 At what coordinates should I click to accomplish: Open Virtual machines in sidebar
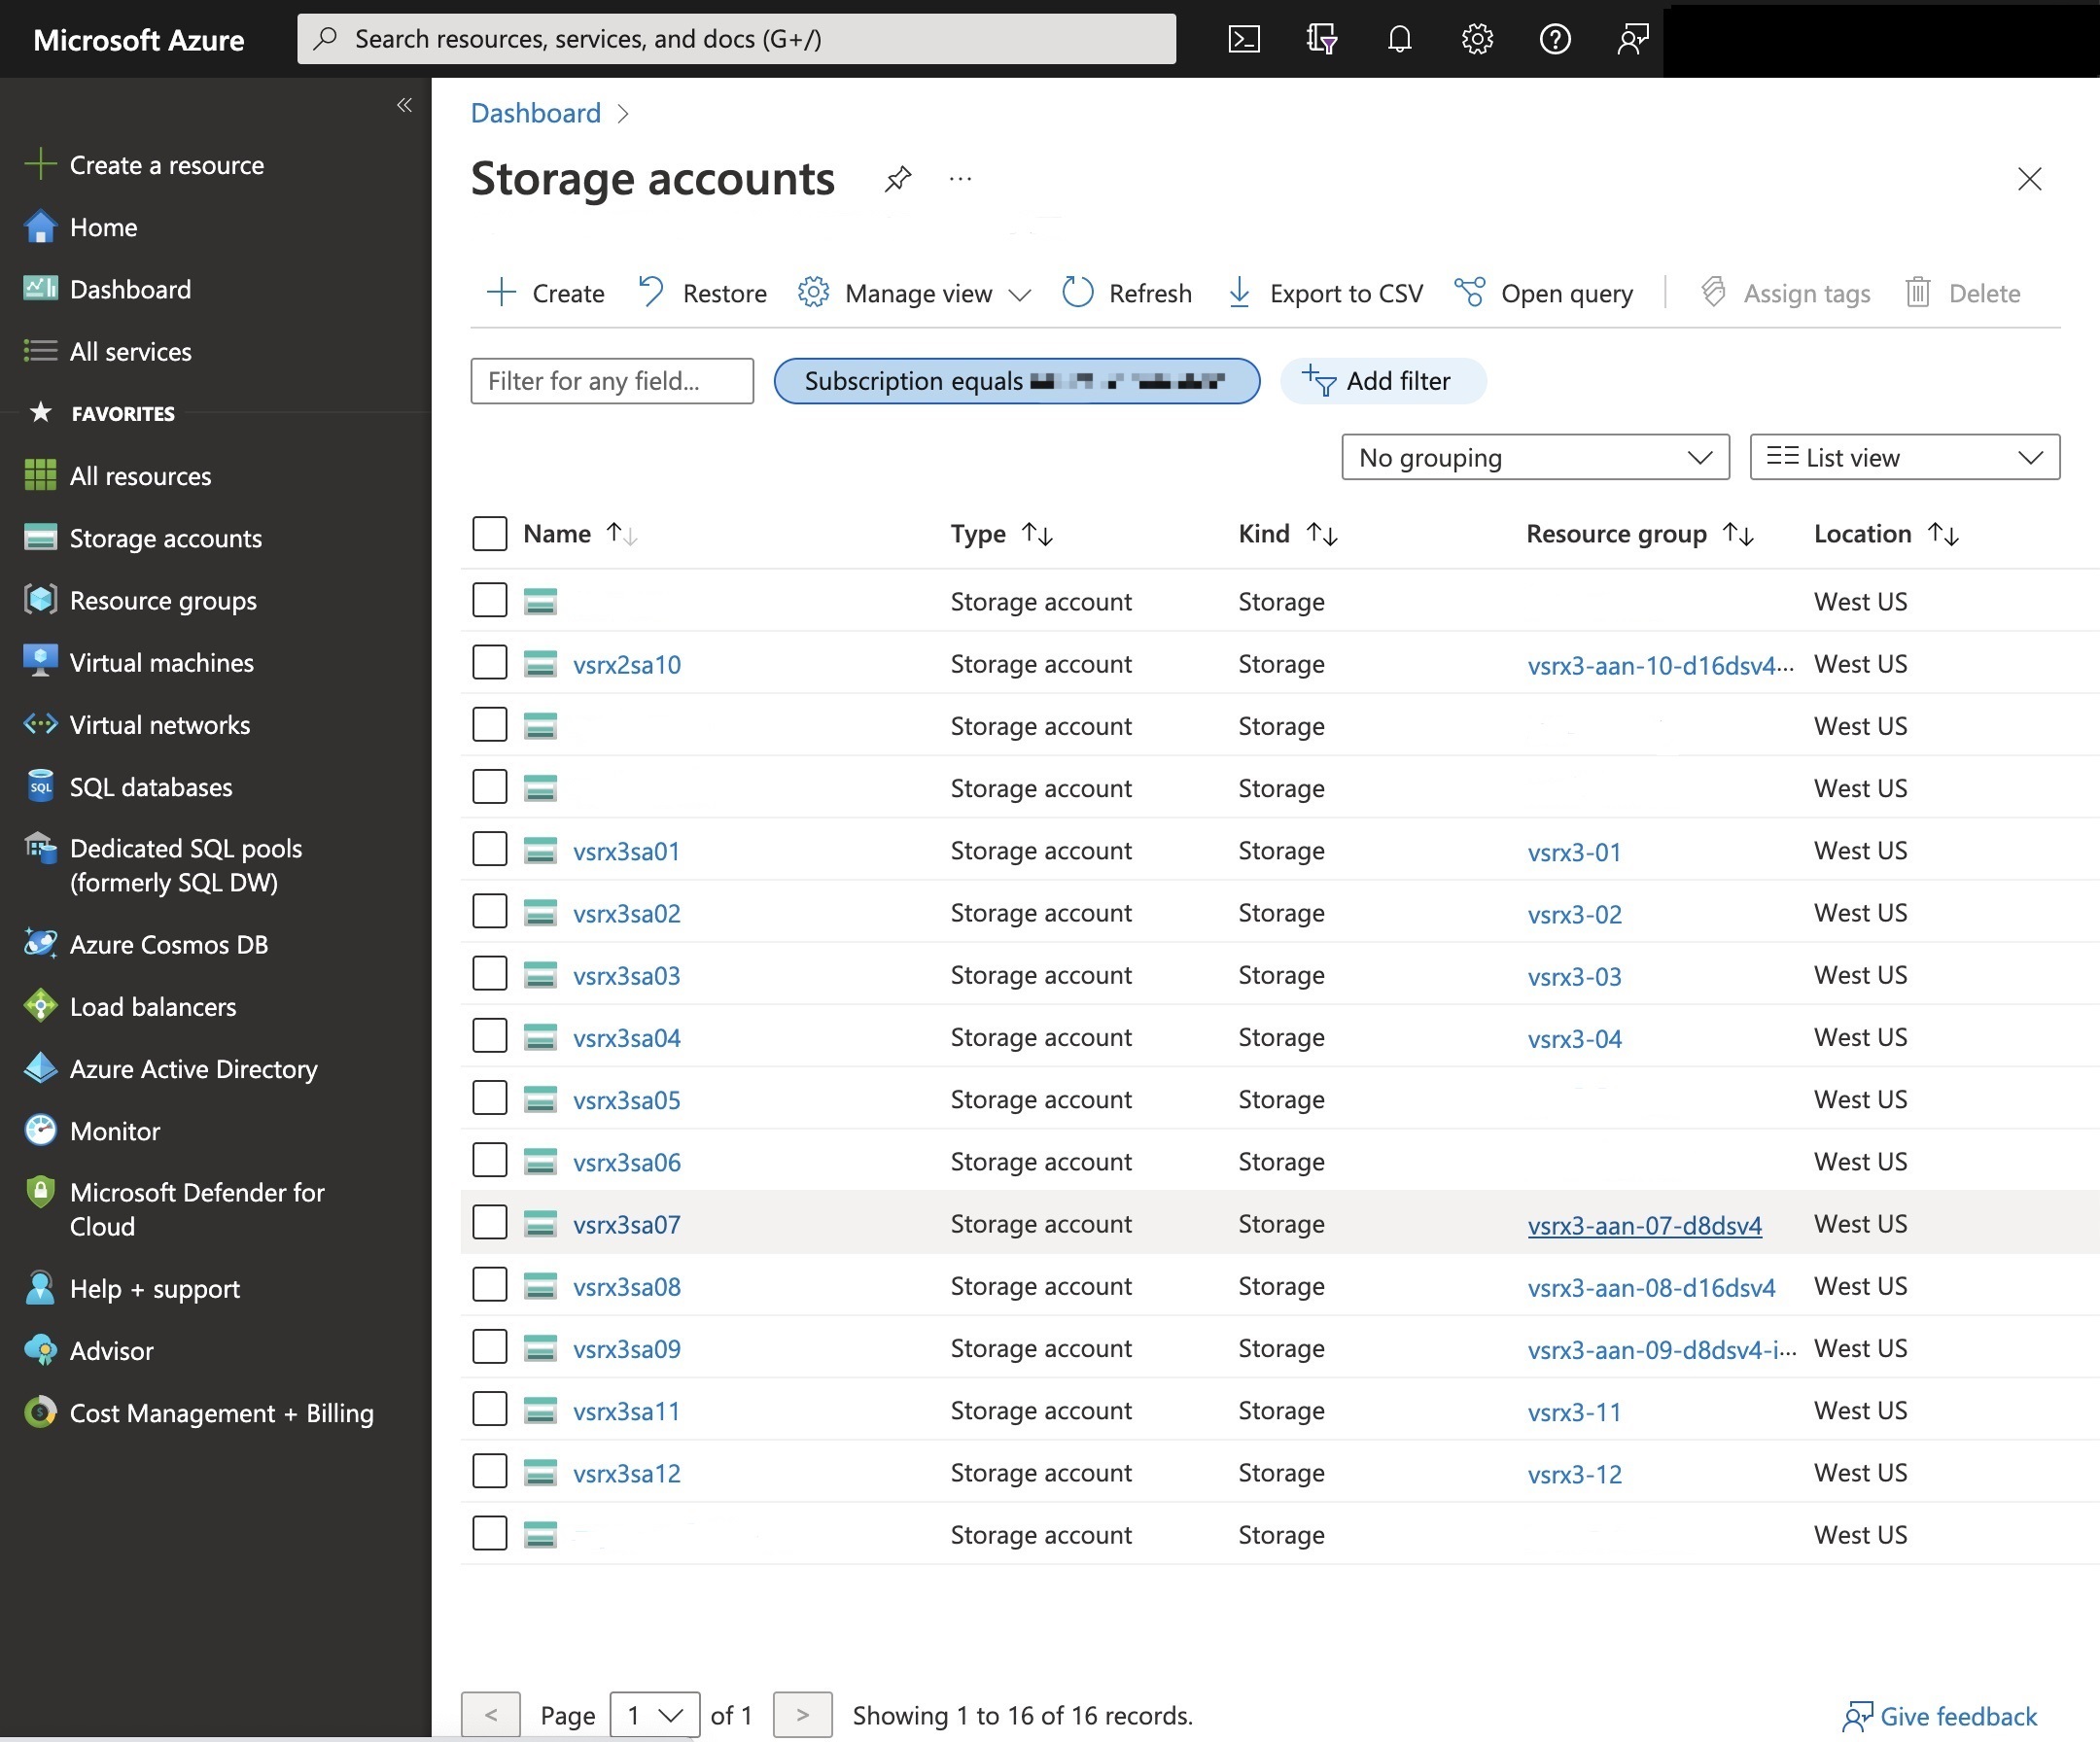coord(161,663)
